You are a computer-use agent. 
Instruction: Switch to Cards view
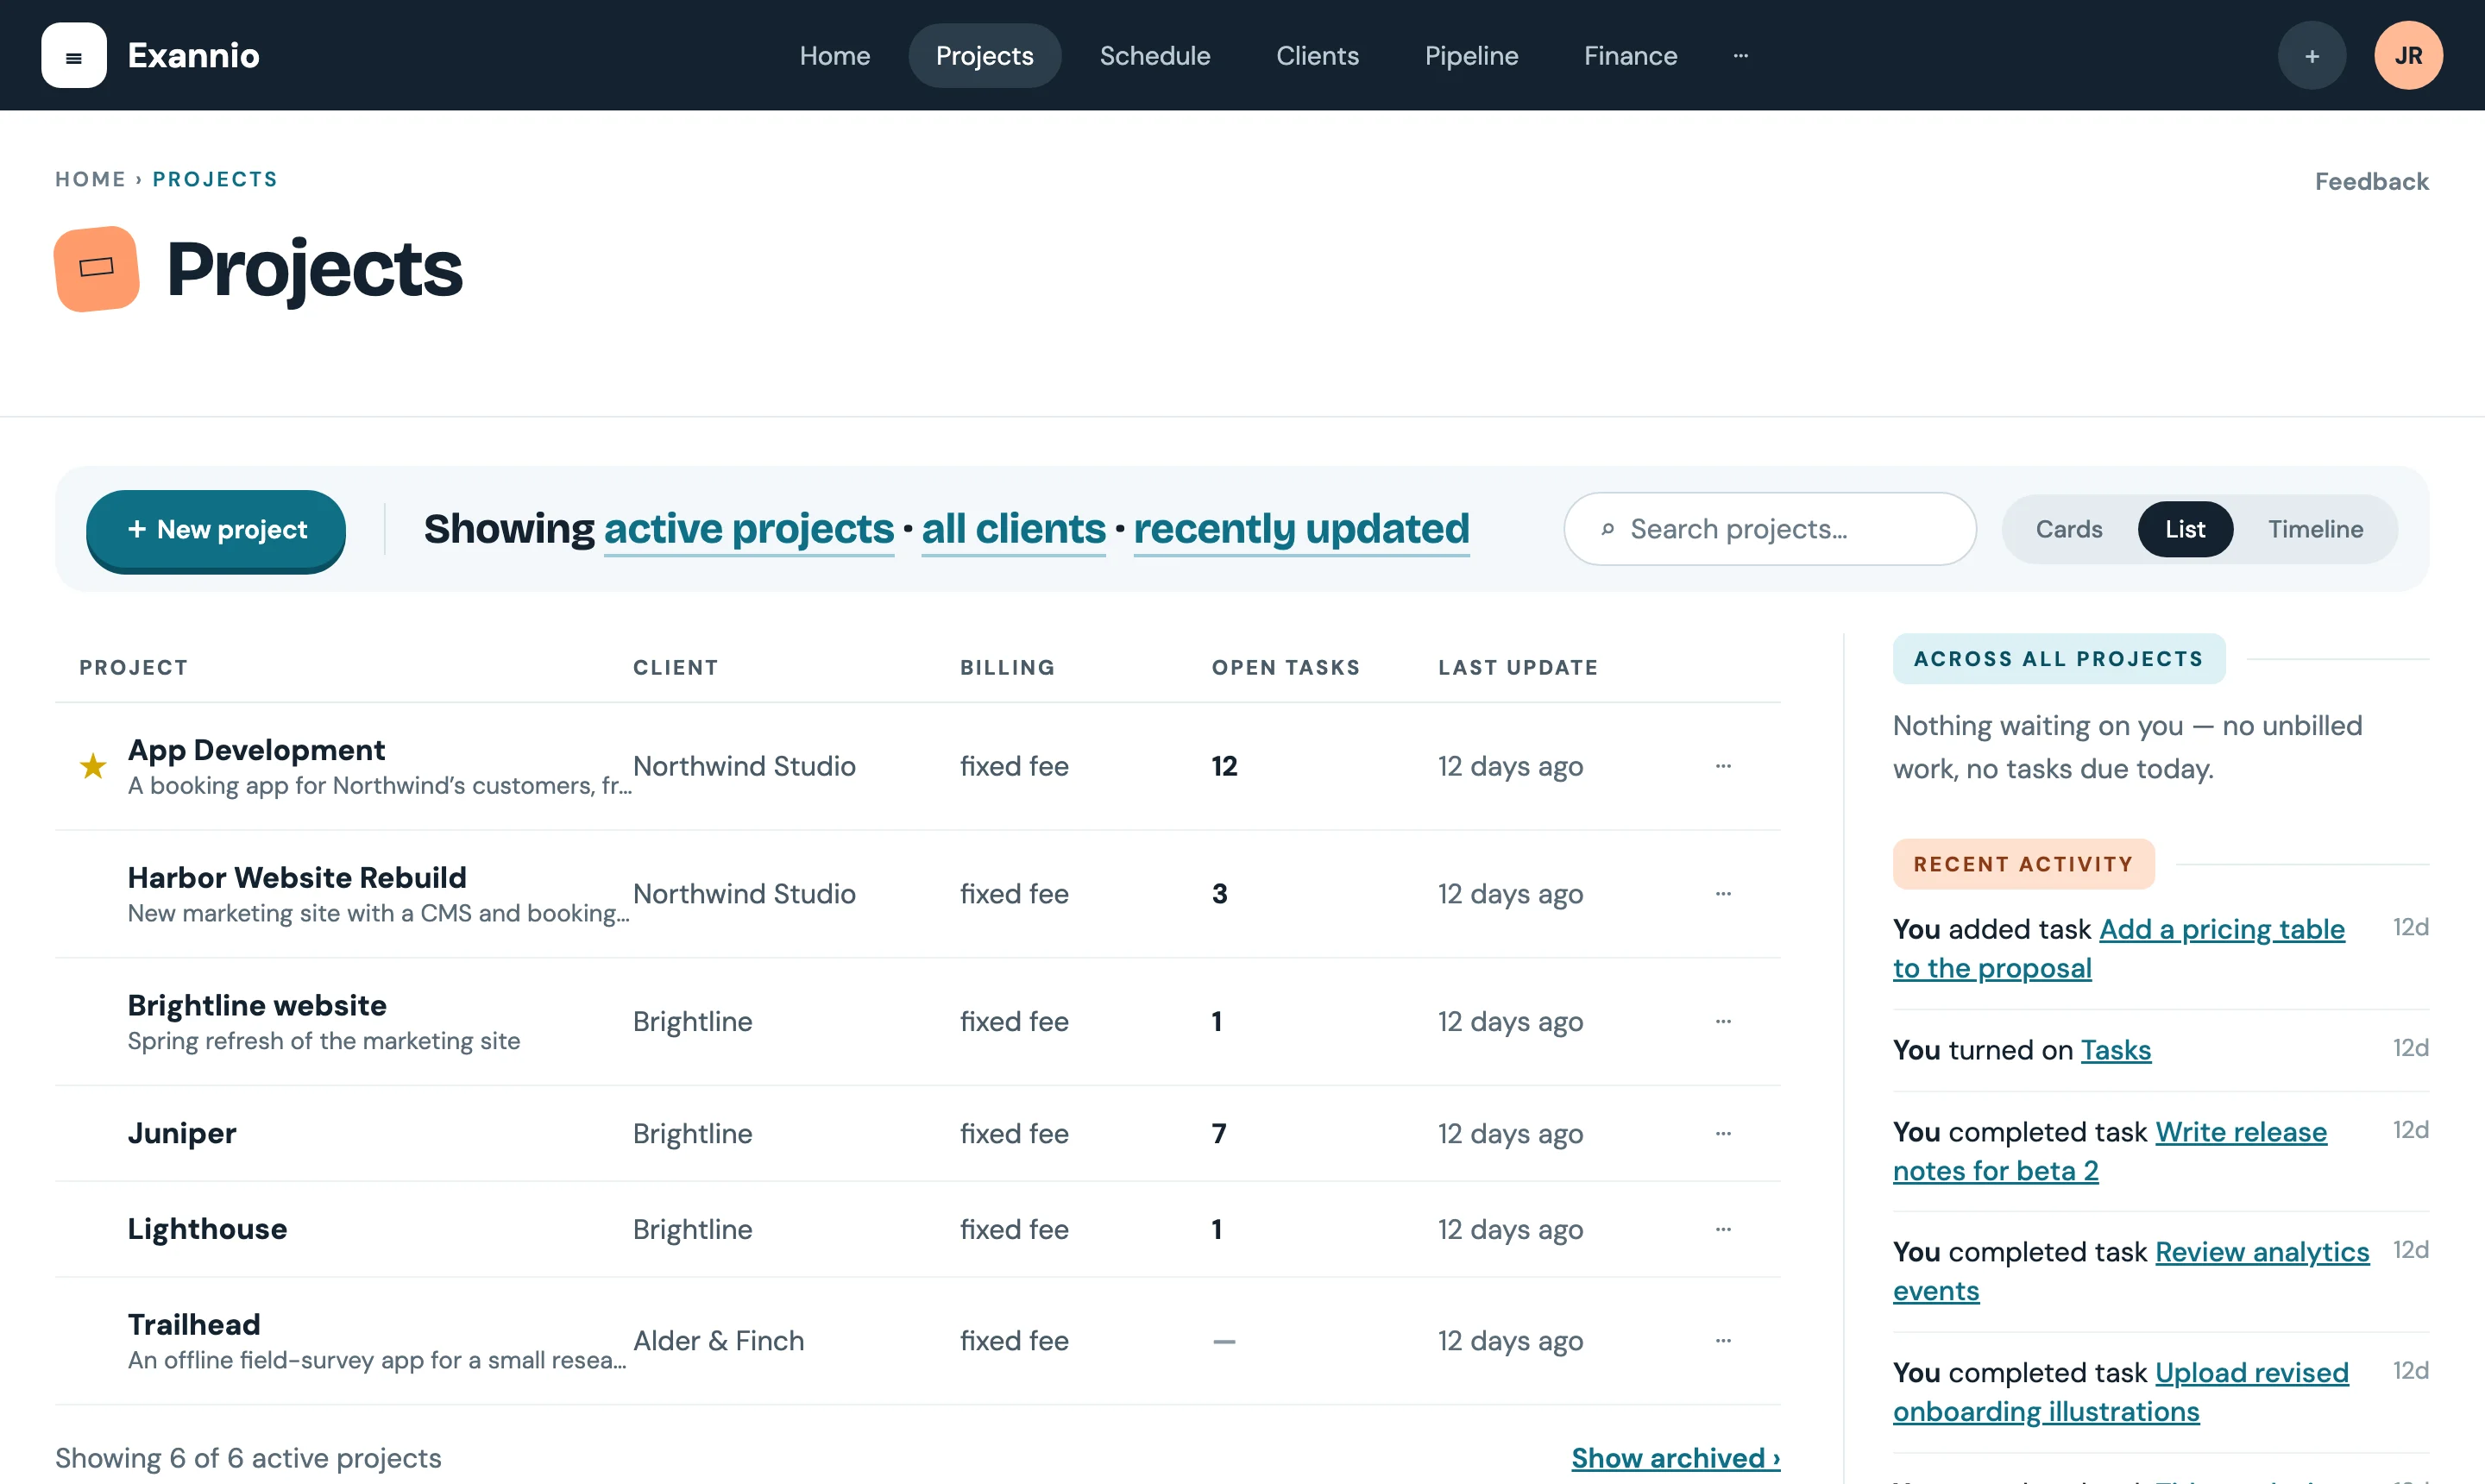2068,529
